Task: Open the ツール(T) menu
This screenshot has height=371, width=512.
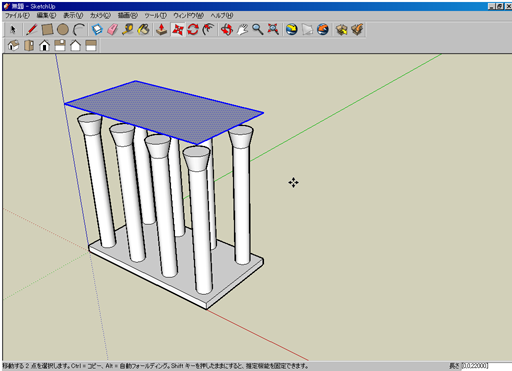Action: point(155,16)
